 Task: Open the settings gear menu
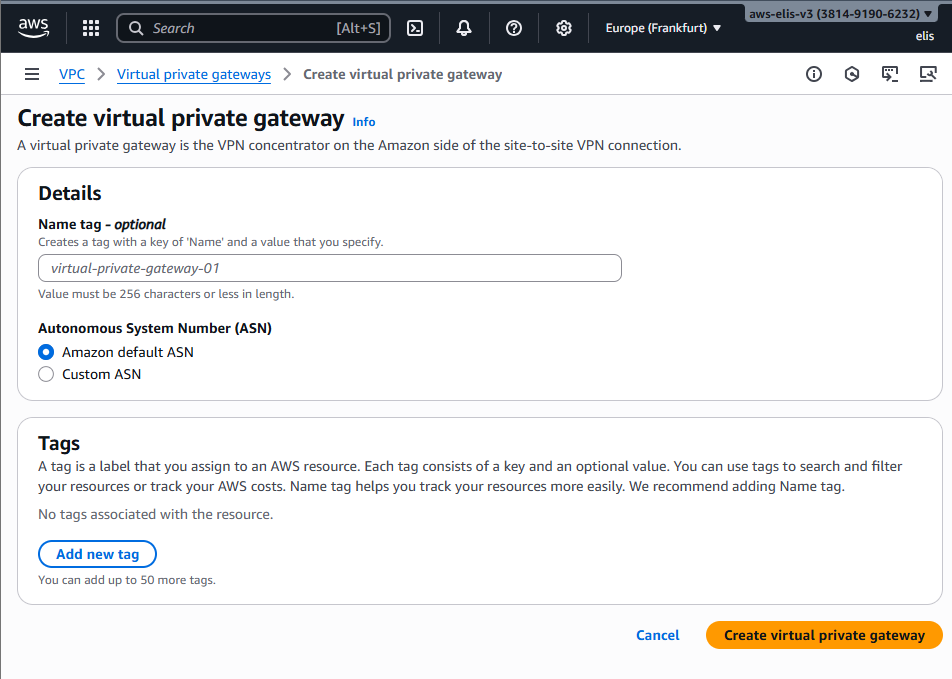coord(564,28)
